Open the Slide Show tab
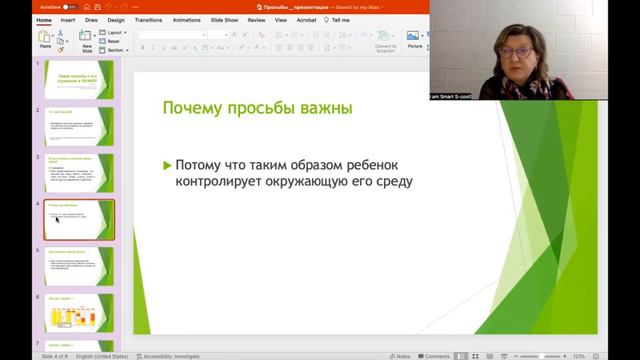 (x=224, y=20)
